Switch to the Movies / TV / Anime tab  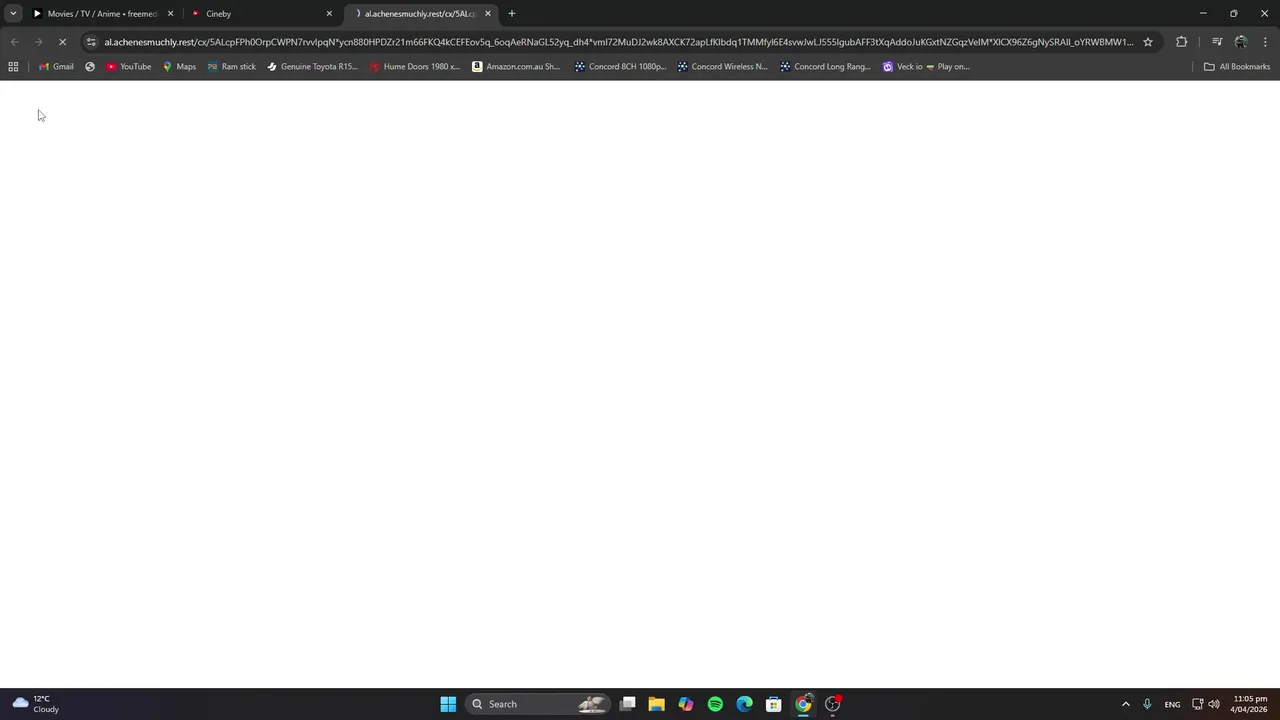point(102,14)
